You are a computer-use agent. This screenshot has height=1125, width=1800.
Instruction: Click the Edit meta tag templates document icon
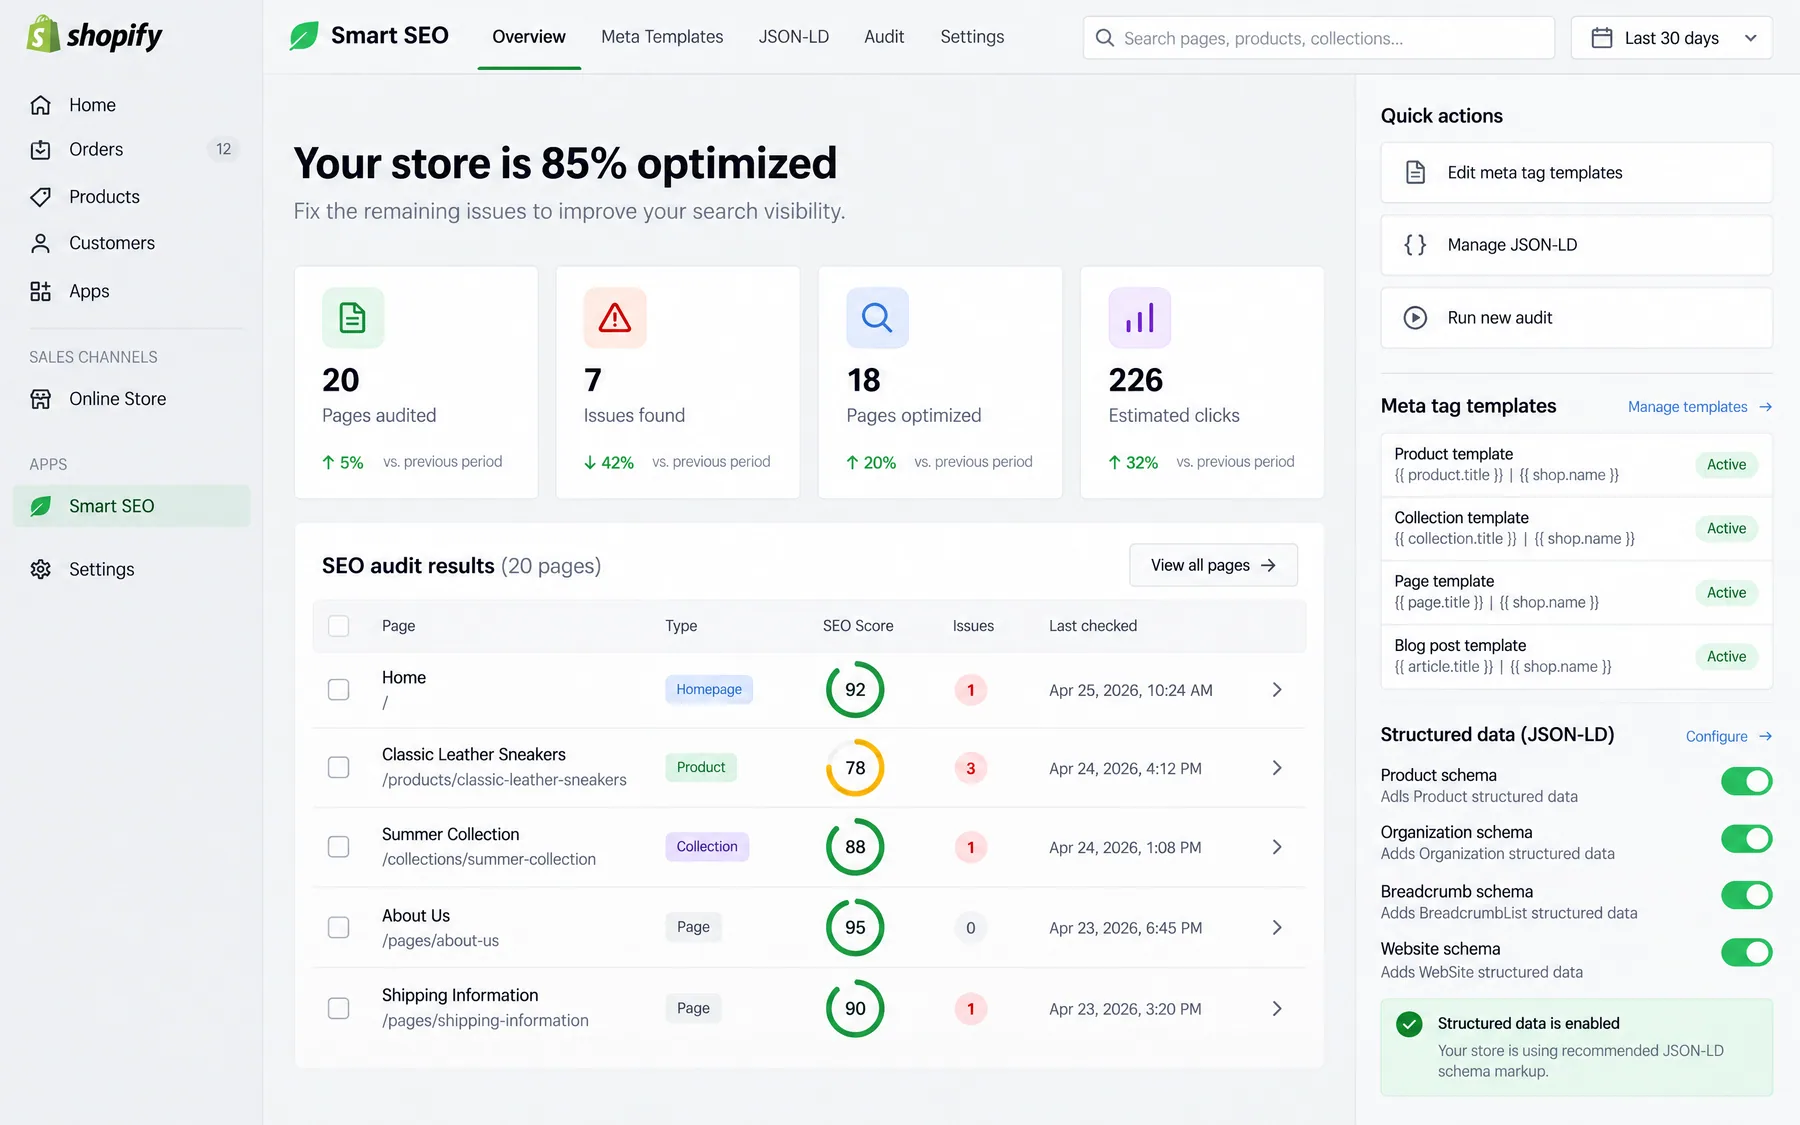(x=1415, y=172)
